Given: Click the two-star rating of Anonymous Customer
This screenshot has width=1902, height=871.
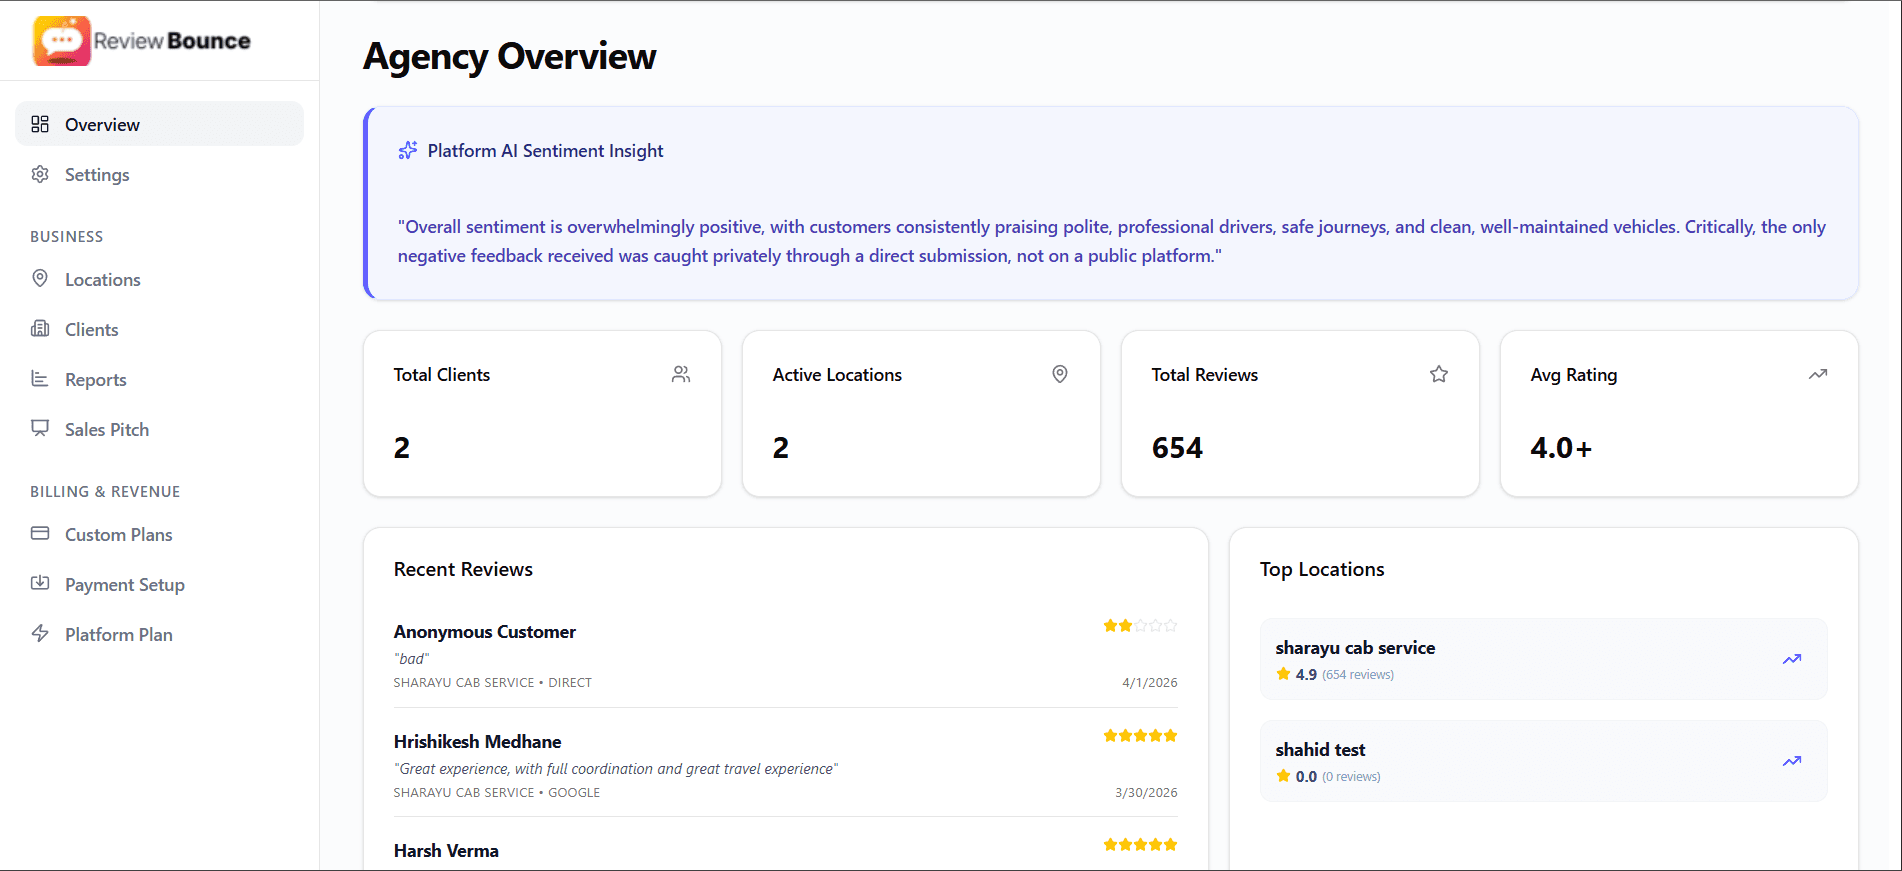Looking at the screenshot, I should (1140, 626).
